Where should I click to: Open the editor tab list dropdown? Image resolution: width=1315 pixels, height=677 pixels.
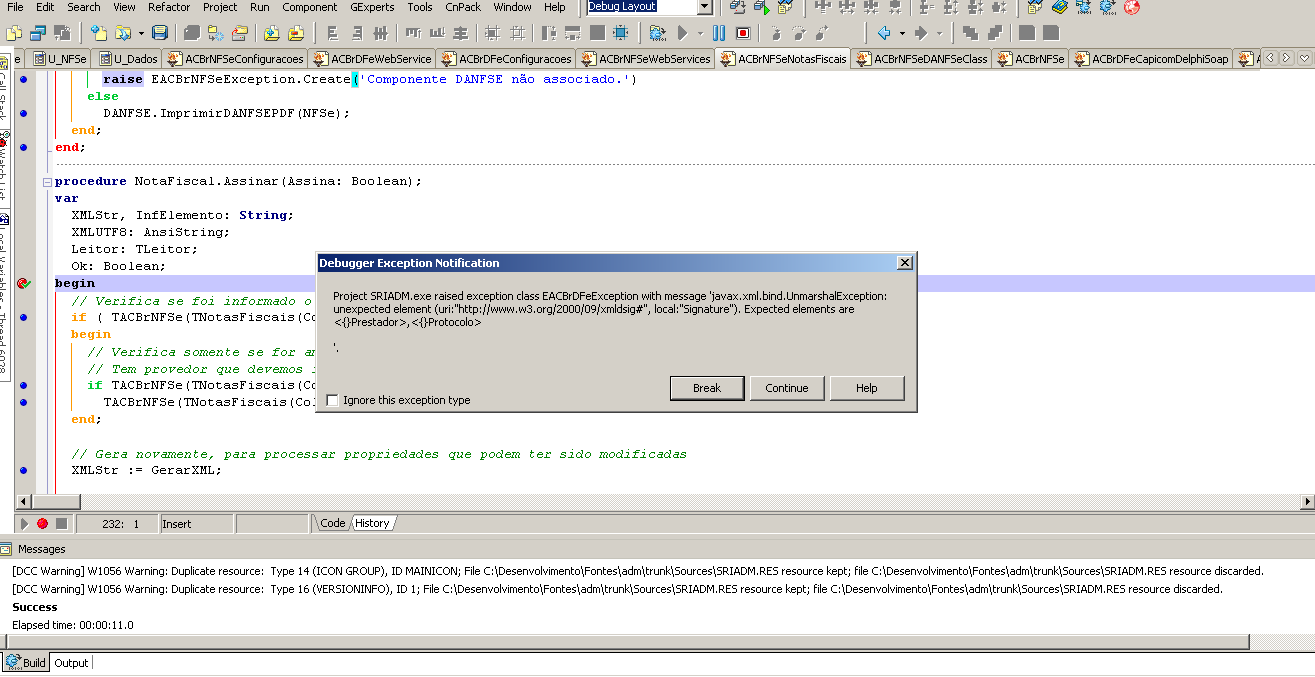pyautogui.click(x=1304, y=58)
